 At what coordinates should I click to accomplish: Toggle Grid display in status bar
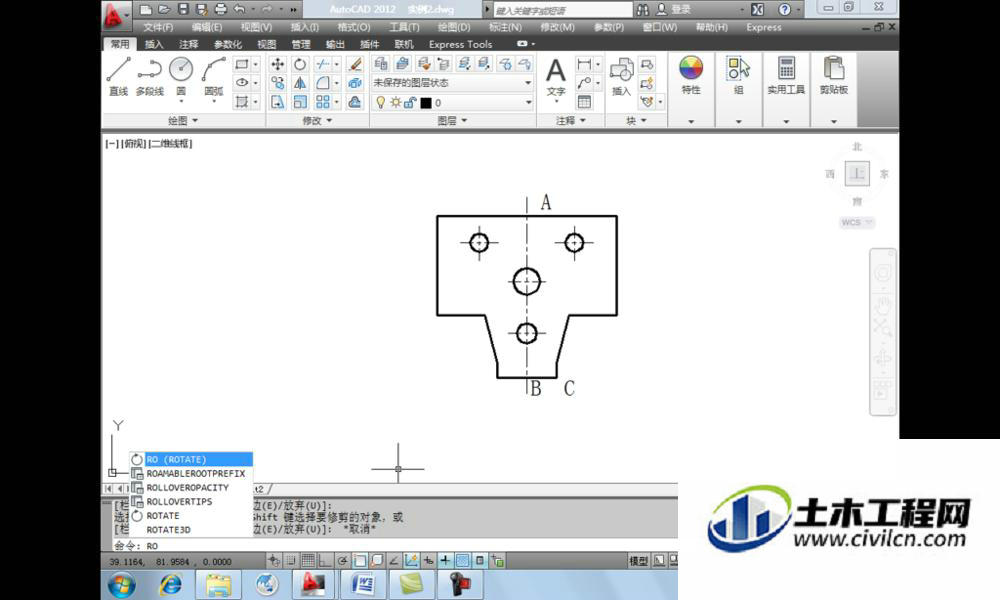[308, 560]
